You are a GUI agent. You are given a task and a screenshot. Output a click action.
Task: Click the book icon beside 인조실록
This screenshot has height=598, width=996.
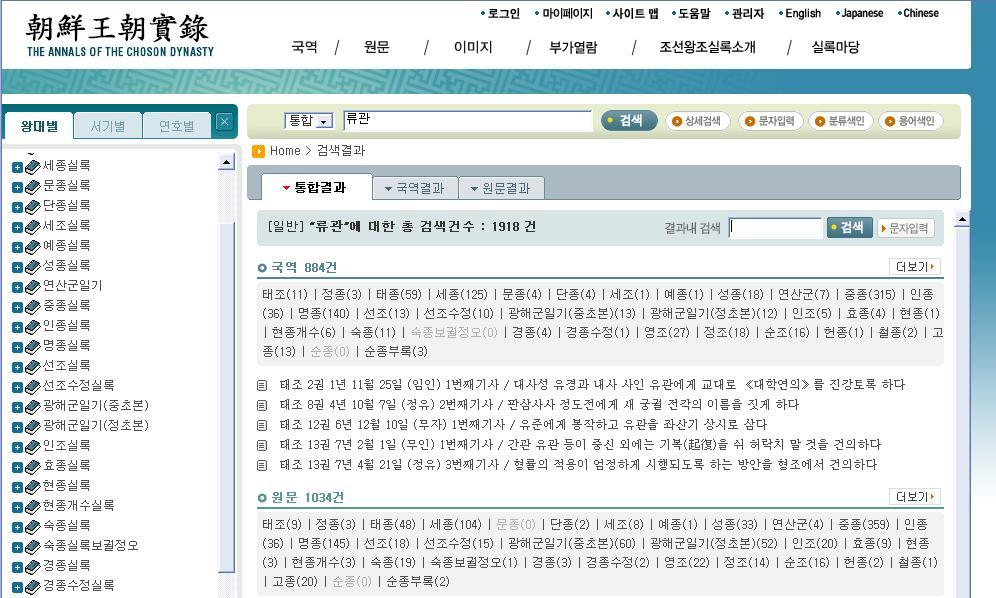pyautogui.click(x=32, y=447)
